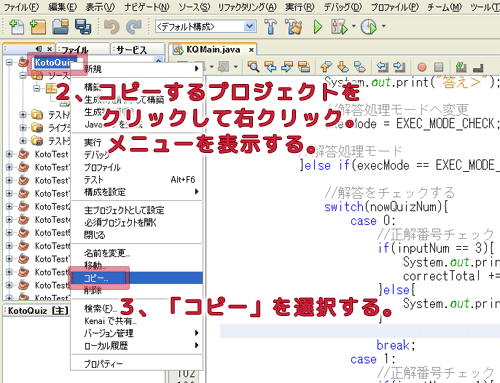Open the ナビゲート(N) menu
Viewport: 500px width, 383px height.
tap(147, 7)
